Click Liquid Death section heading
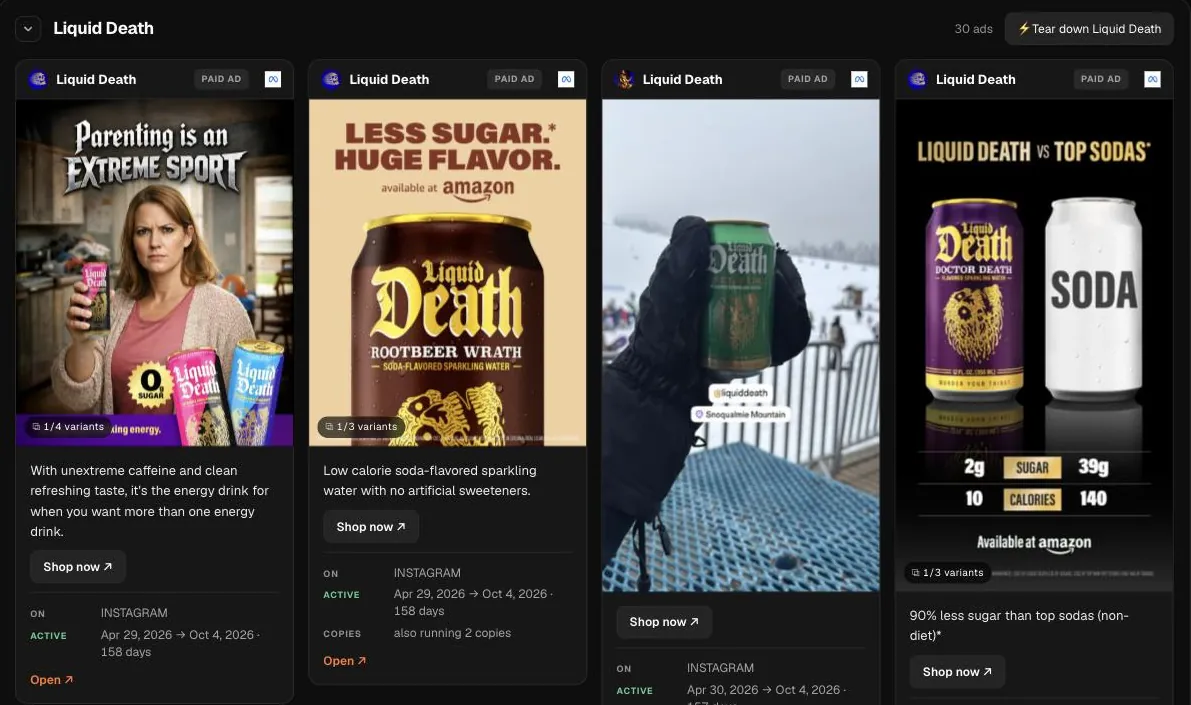Image resolution: width=1191 pixels, height=705 pixels. pos(103,28)
